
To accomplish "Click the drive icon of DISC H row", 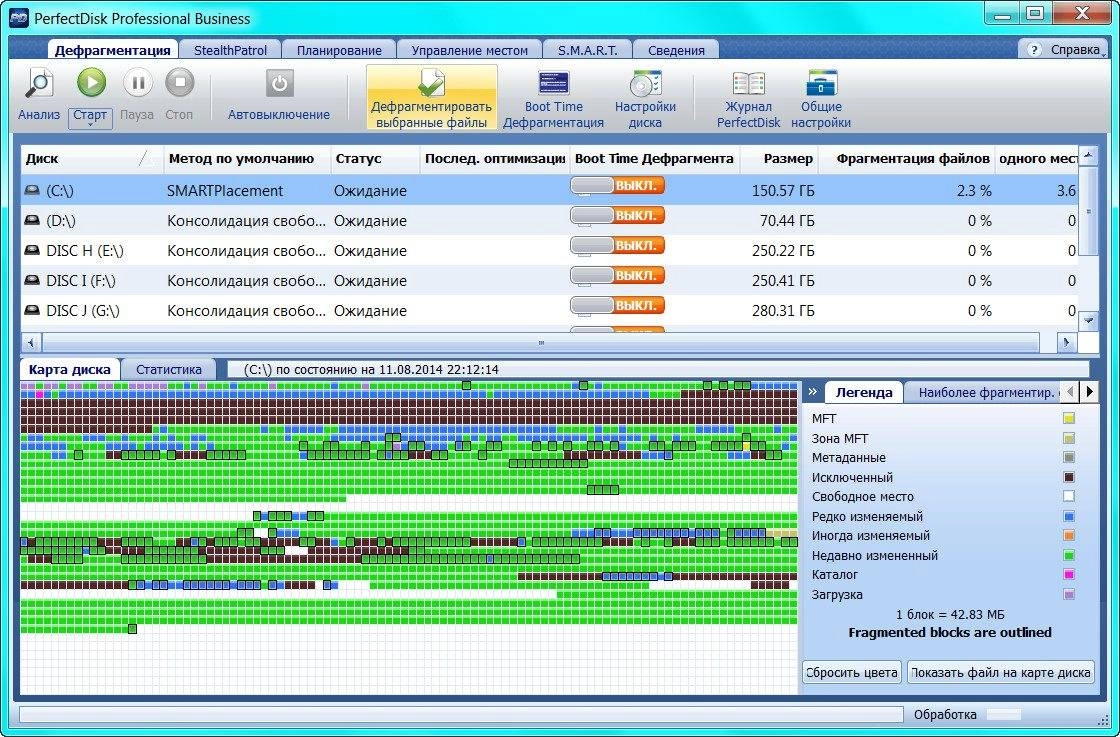I will point(31,251).
